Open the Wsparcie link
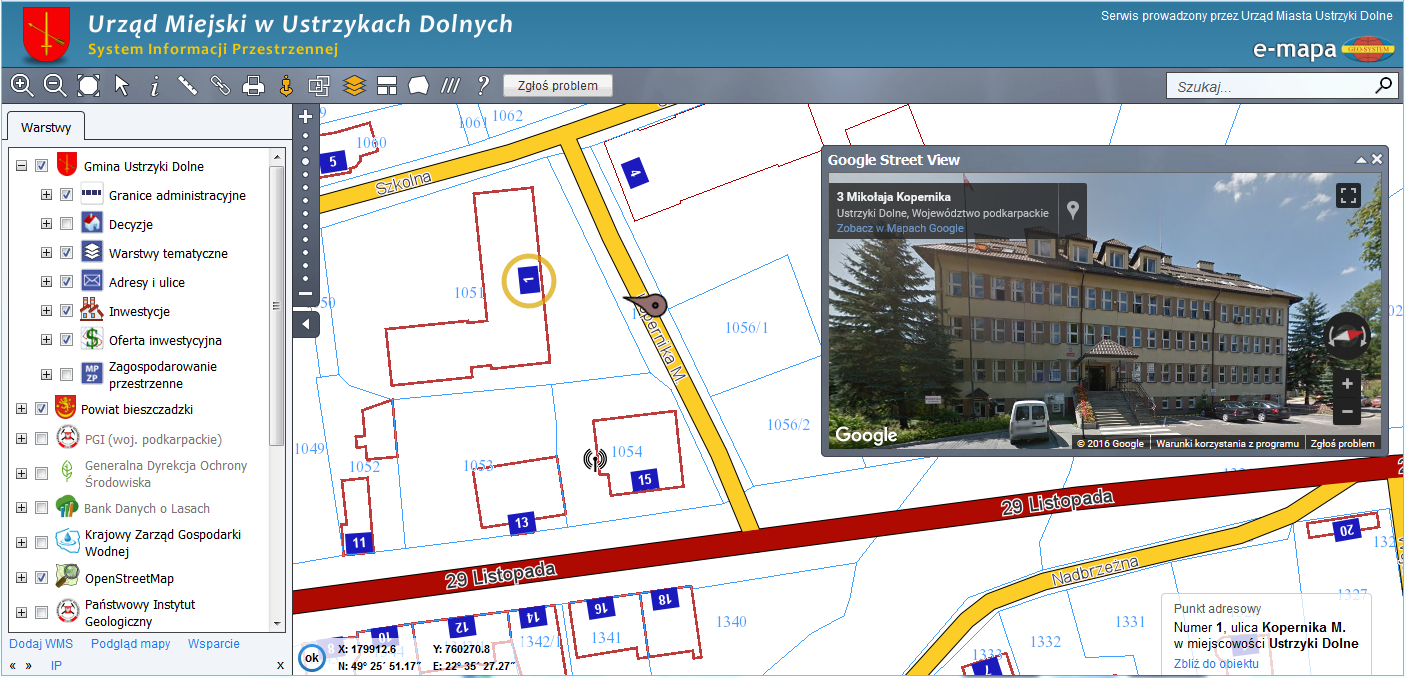 [214, 644]
